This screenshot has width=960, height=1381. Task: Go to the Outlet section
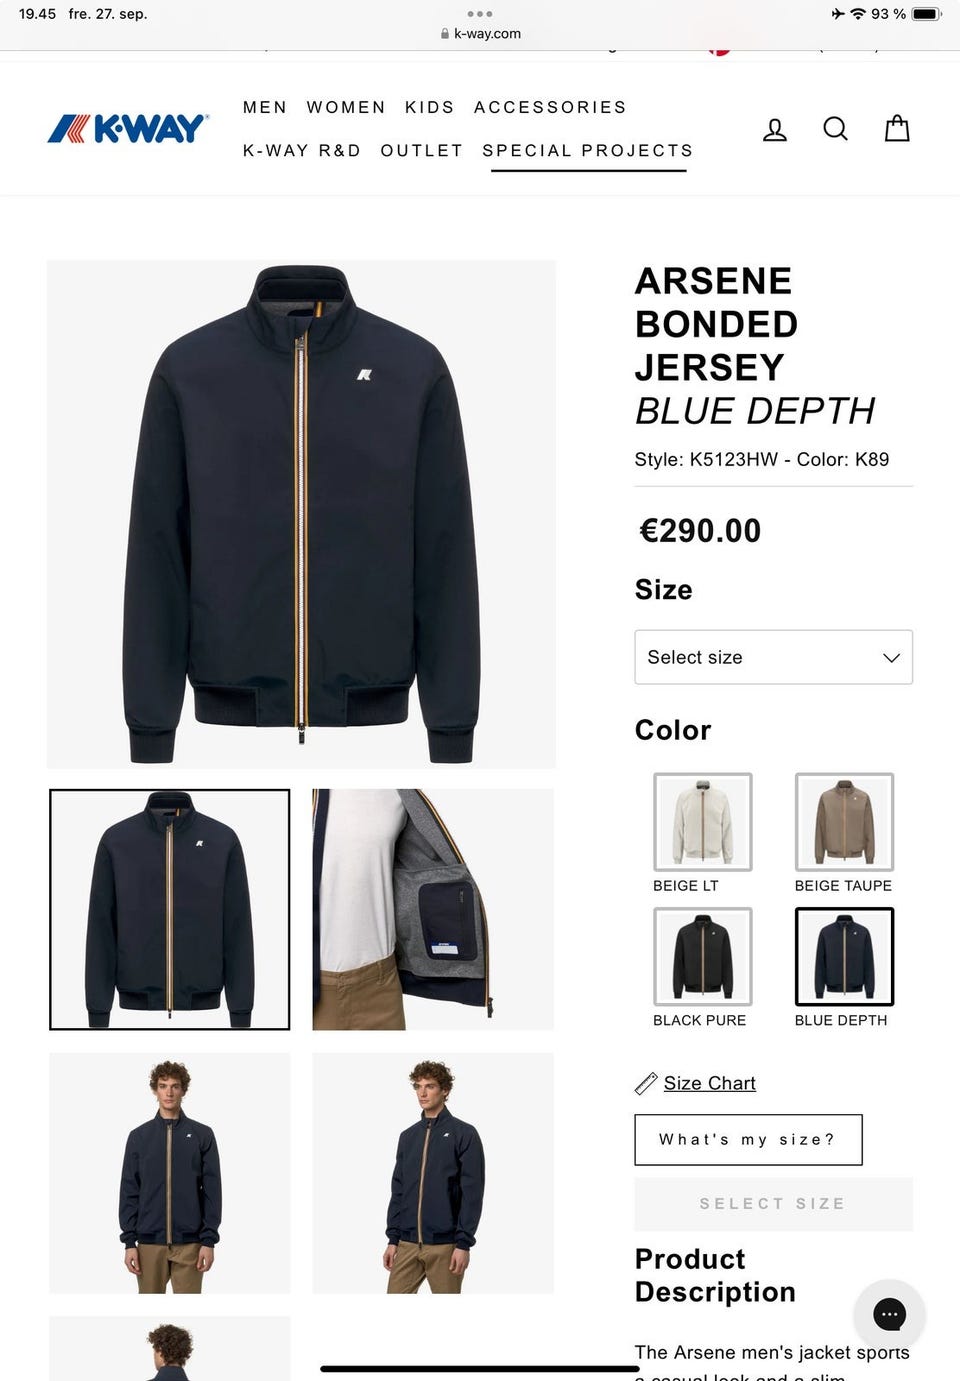tap(422, 150)
